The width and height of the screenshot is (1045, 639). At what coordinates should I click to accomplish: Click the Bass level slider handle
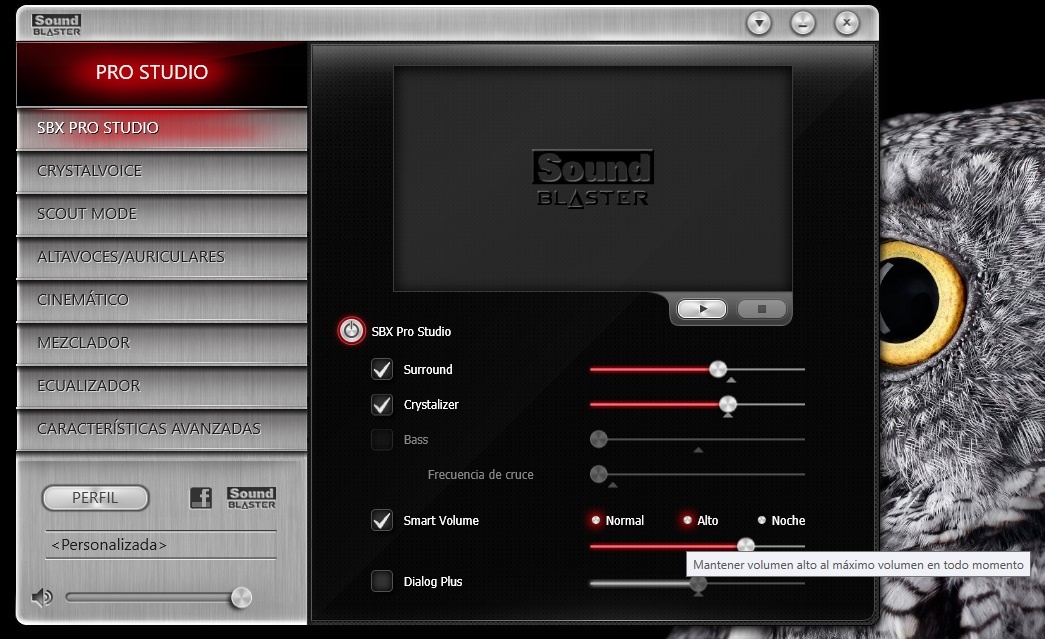(x=598, y=439)
